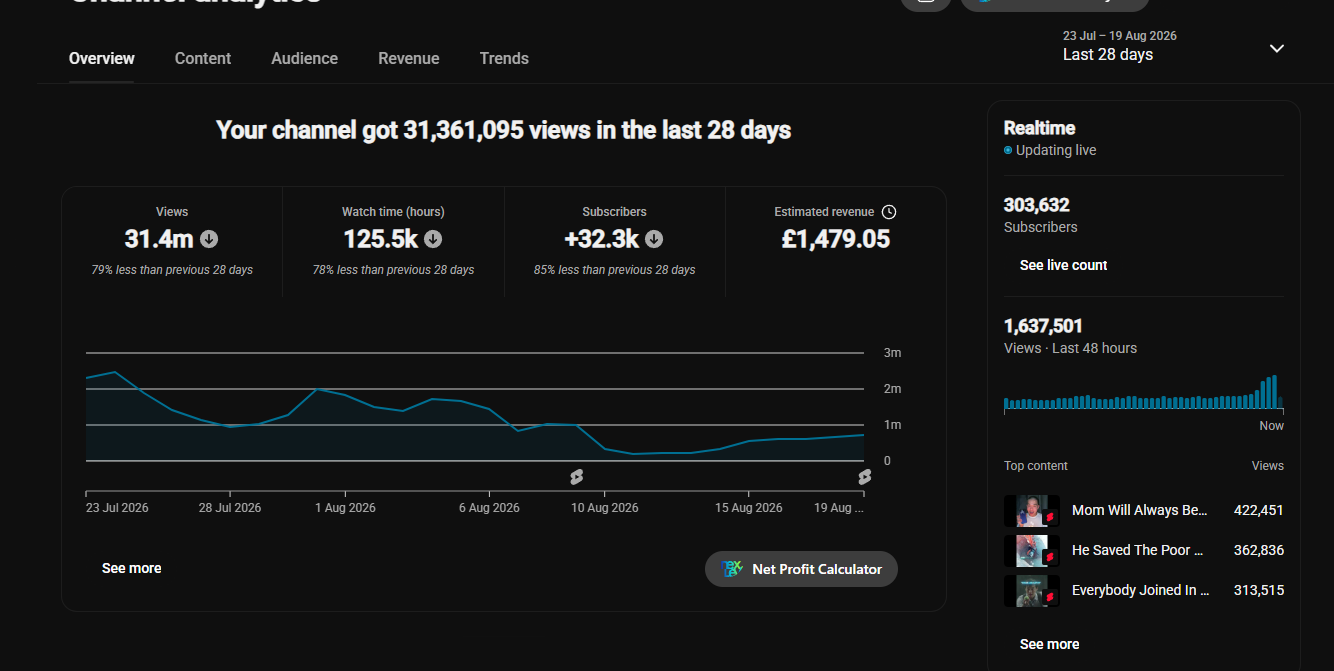This screenshot has height=671, width=1334.
Task: Click the clock icon beside Estimated revenue
Action: tap(889, 212)
